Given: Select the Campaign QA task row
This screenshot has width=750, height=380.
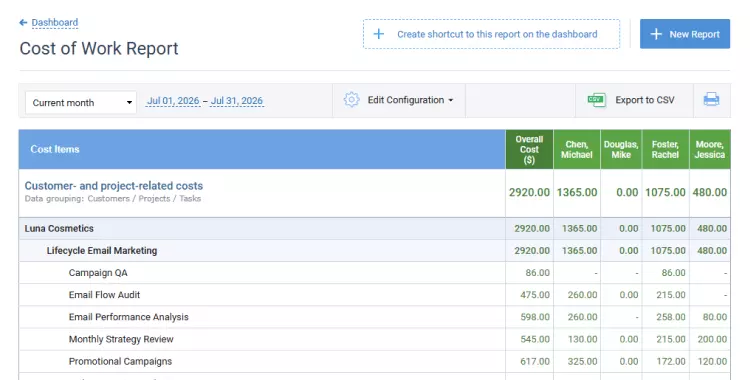Looking at the screenshot, I should 375,273.
